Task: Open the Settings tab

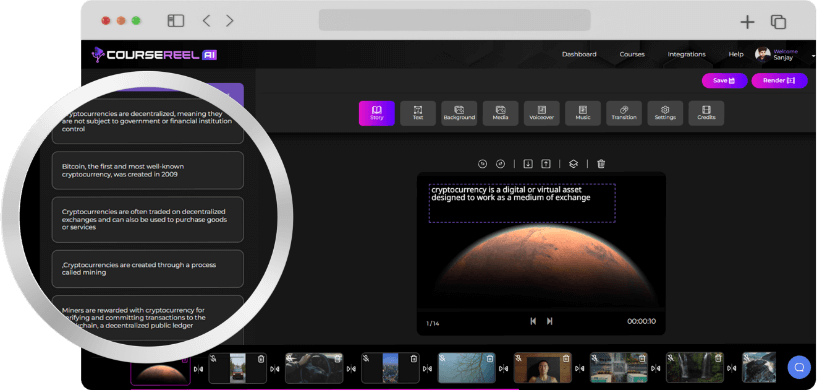Action: point(665,113)
